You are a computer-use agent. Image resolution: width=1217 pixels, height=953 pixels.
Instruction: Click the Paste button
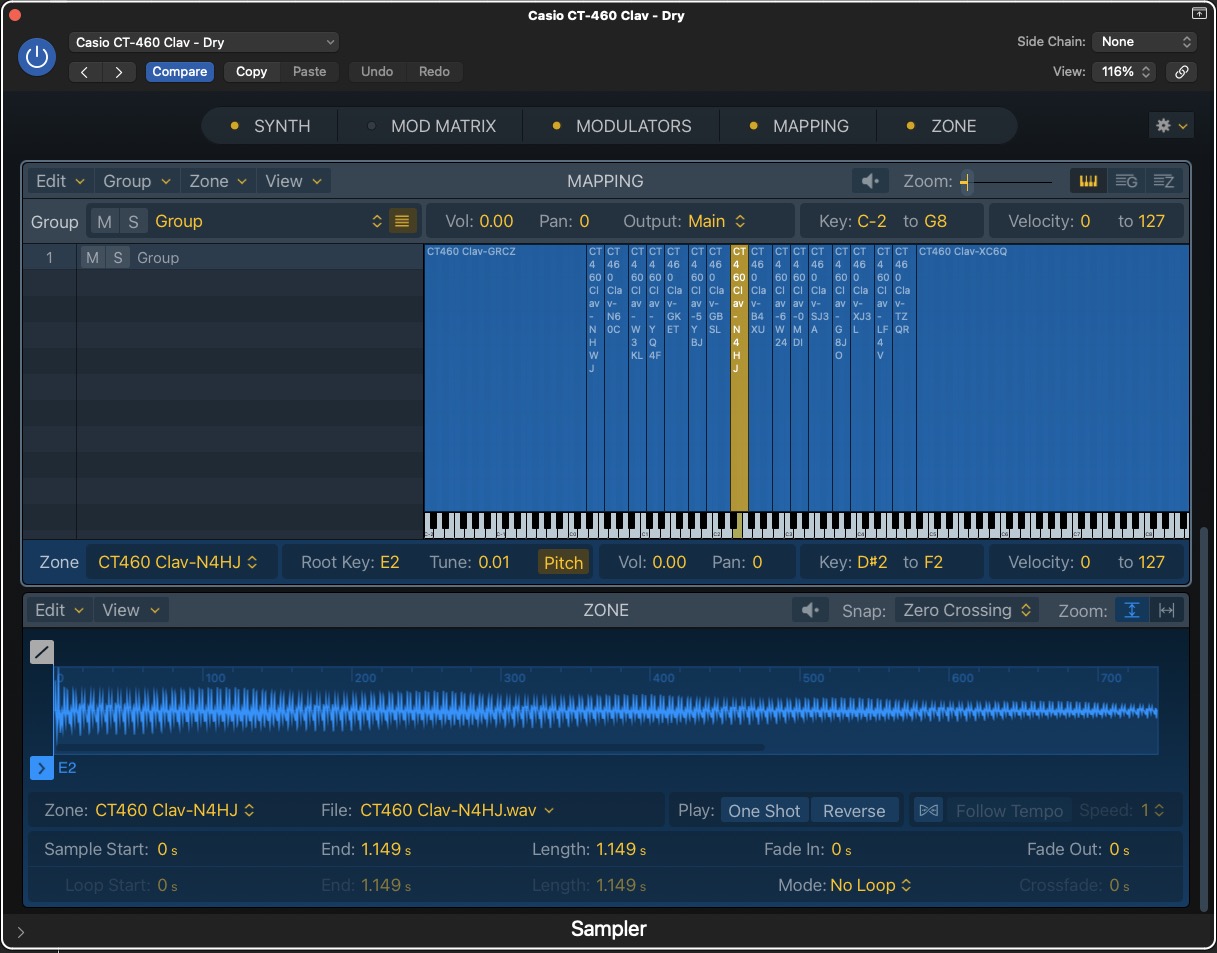point(309,72)
